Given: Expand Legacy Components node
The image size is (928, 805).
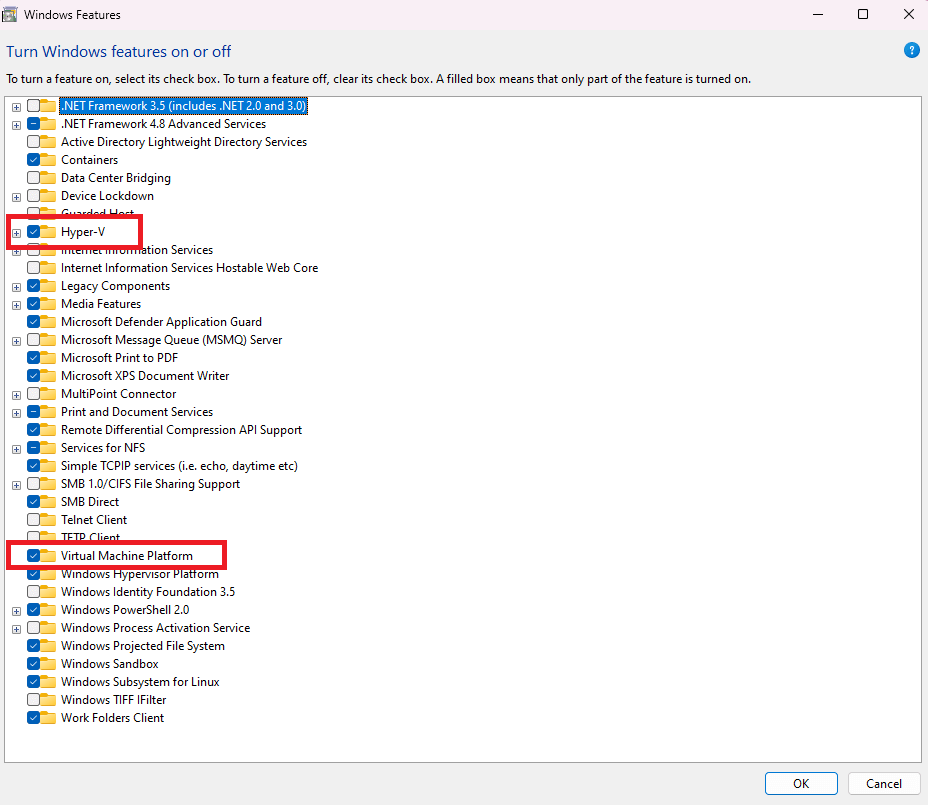Looking at the screenshot, I should click(x=17, y=287).
